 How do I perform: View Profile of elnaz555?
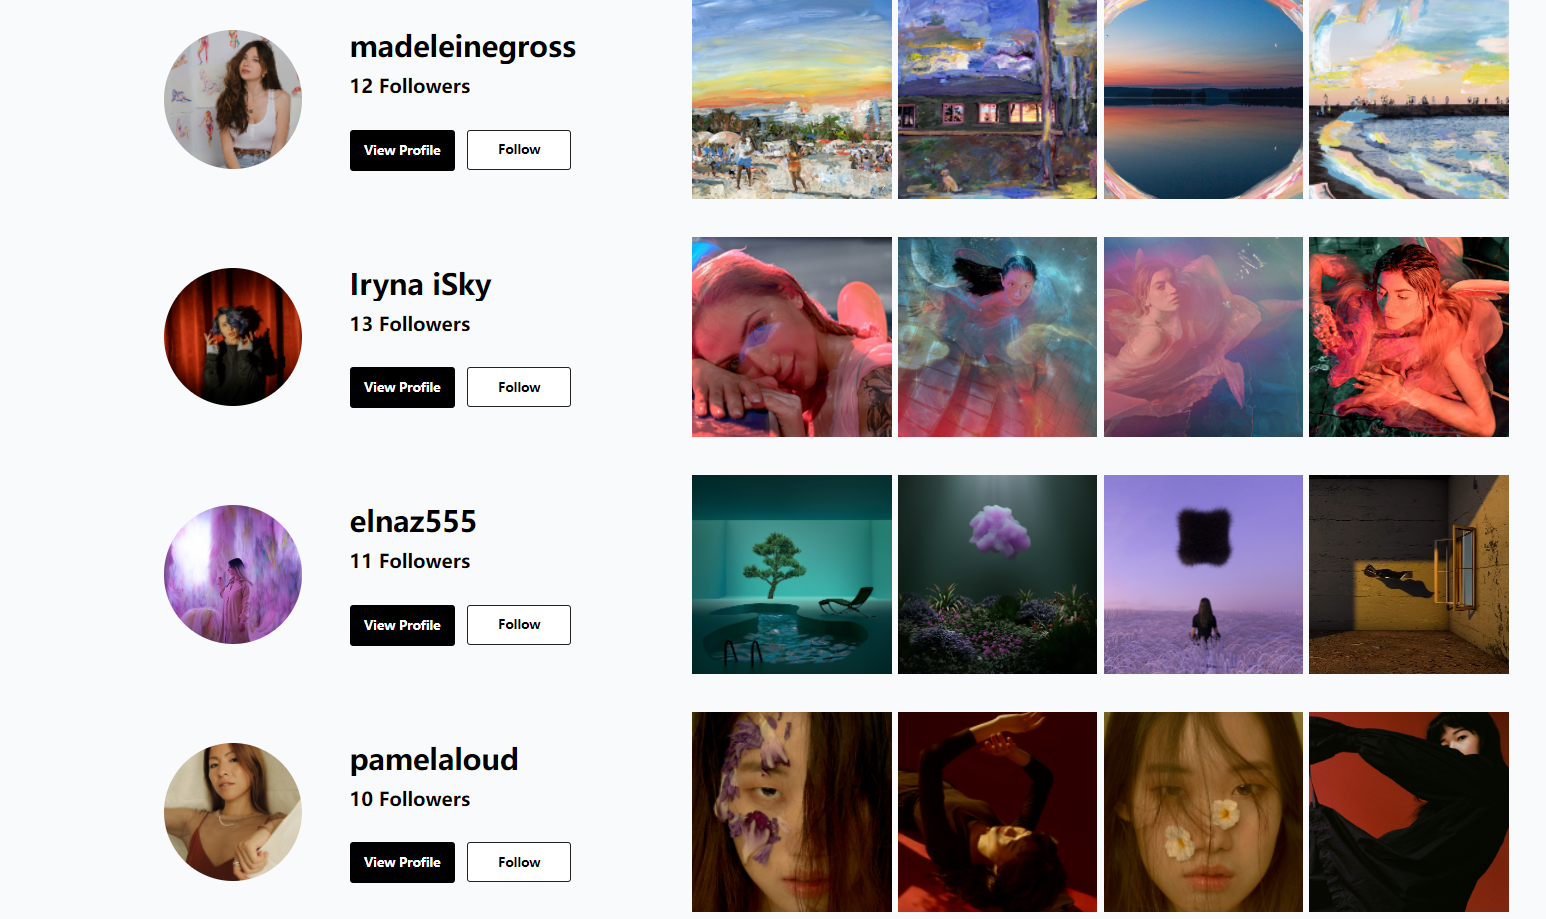tap(402, 625)
